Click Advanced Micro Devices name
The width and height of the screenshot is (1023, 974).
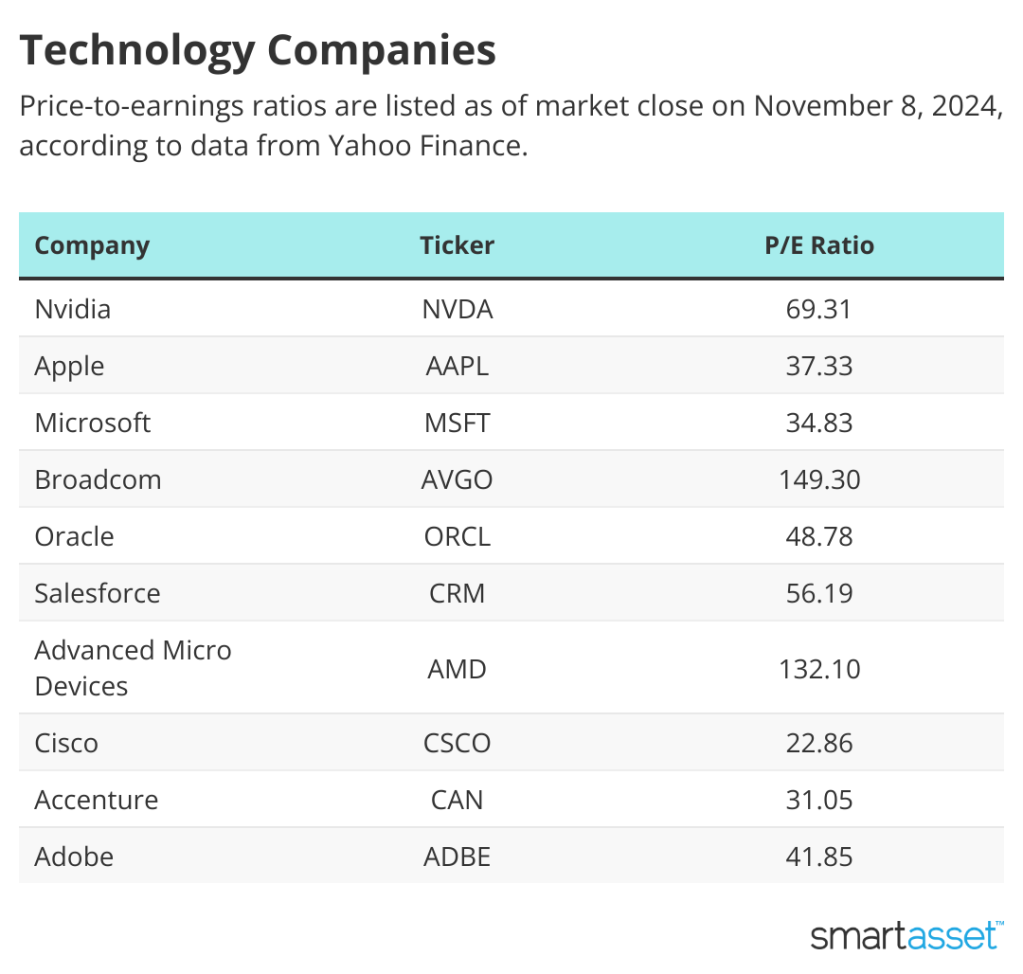point(133,668)
